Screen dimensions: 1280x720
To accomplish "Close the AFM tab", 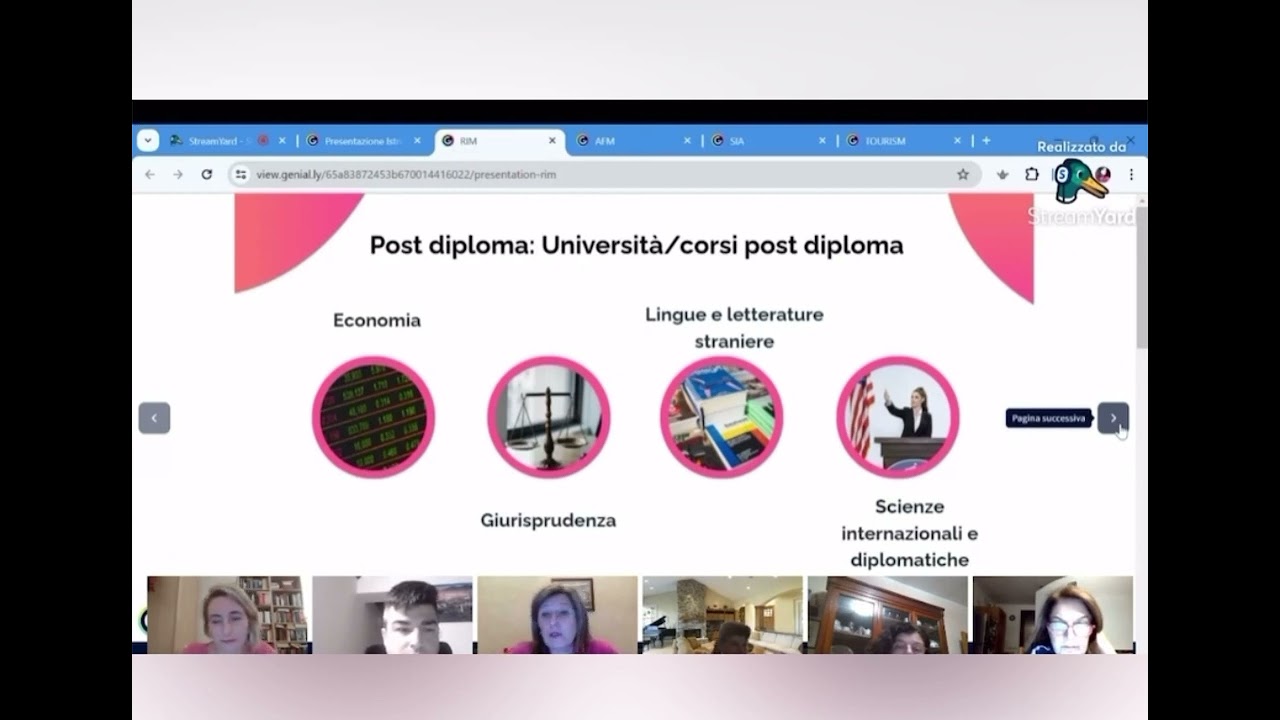I will [687, 141].
